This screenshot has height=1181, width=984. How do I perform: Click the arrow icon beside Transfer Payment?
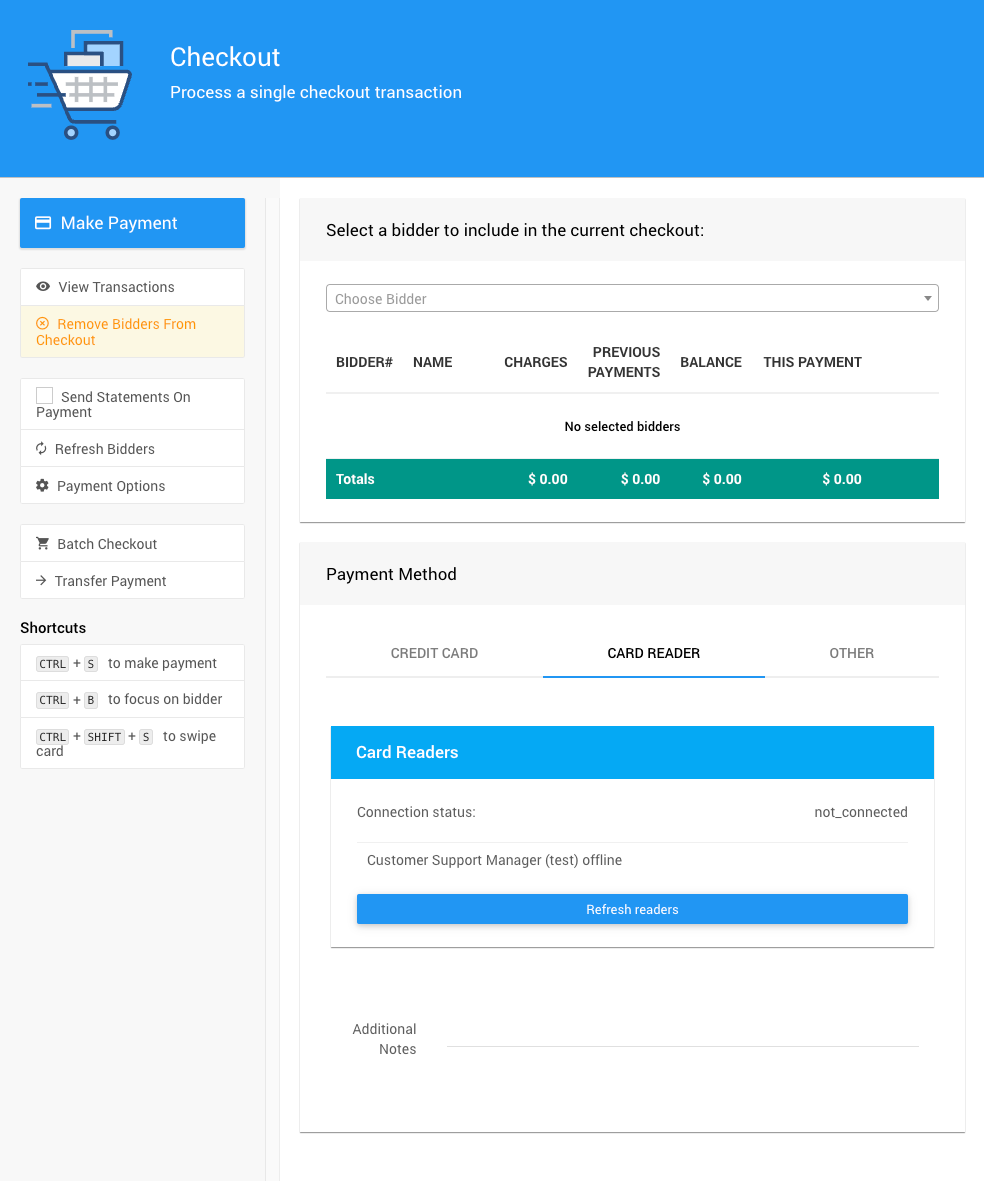[41, 581]
